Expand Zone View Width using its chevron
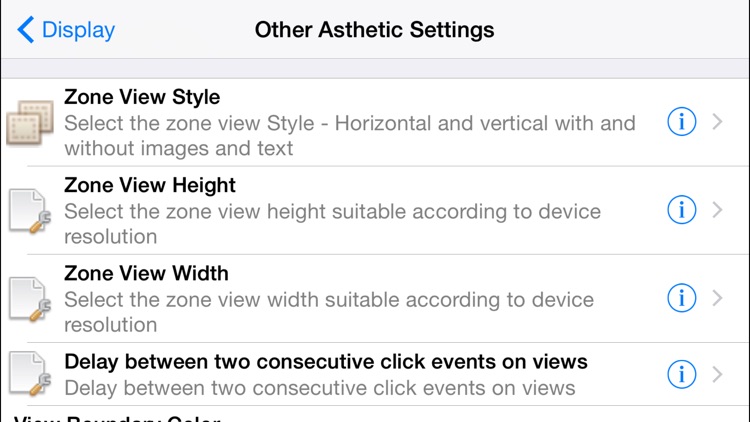Image resolution: width=750 pixels, height=422 pixels. (717, 298)
